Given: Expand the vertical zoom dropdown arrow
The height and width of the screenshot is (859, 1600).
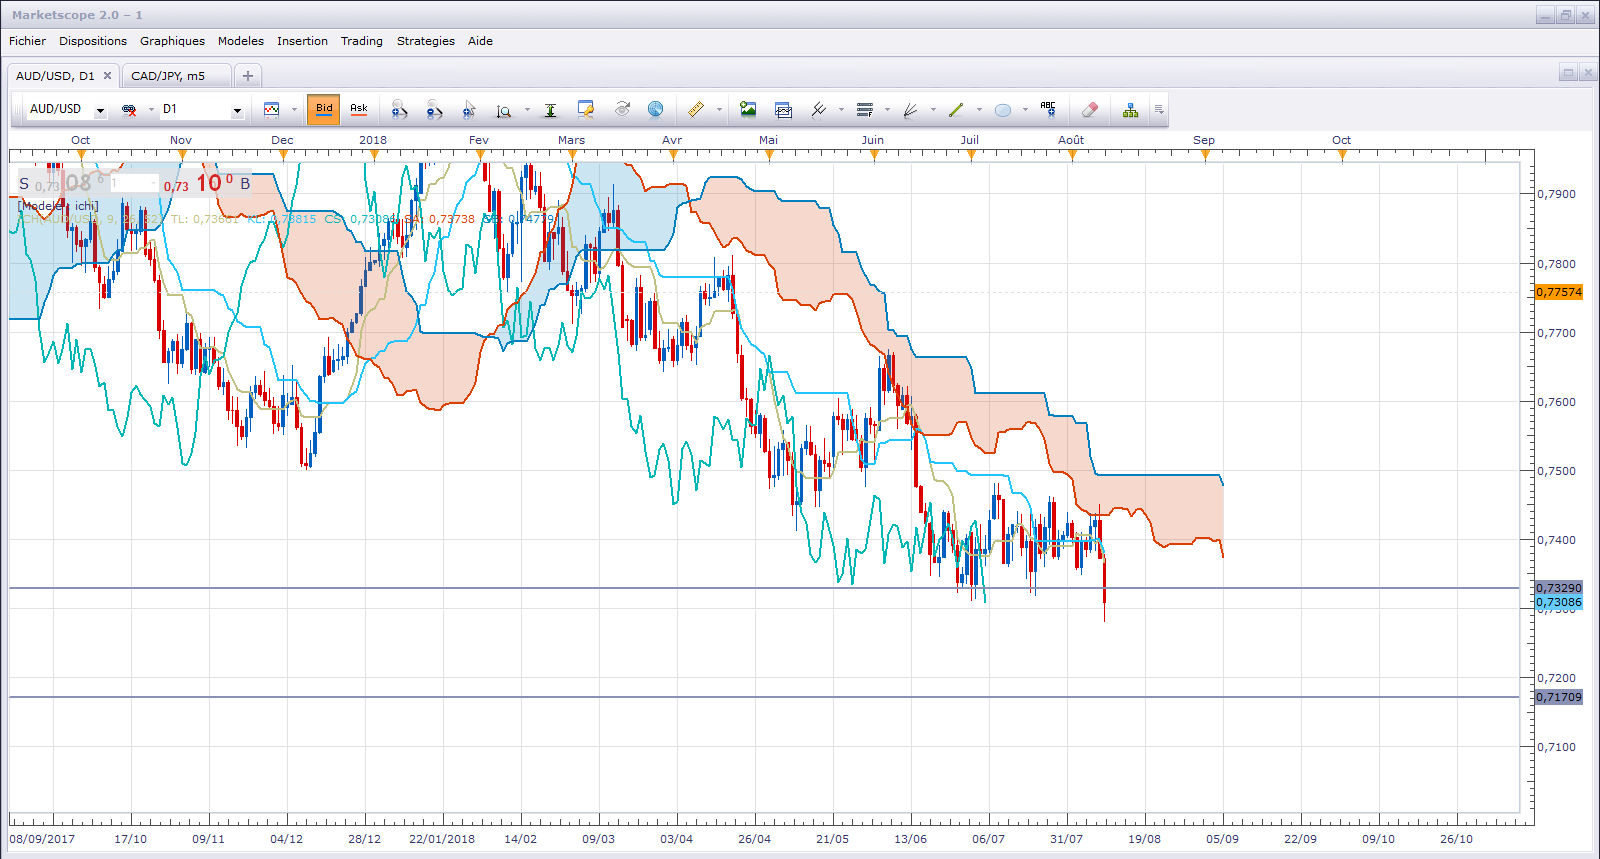Looking at the screenshot, I should tap(527, 110).
